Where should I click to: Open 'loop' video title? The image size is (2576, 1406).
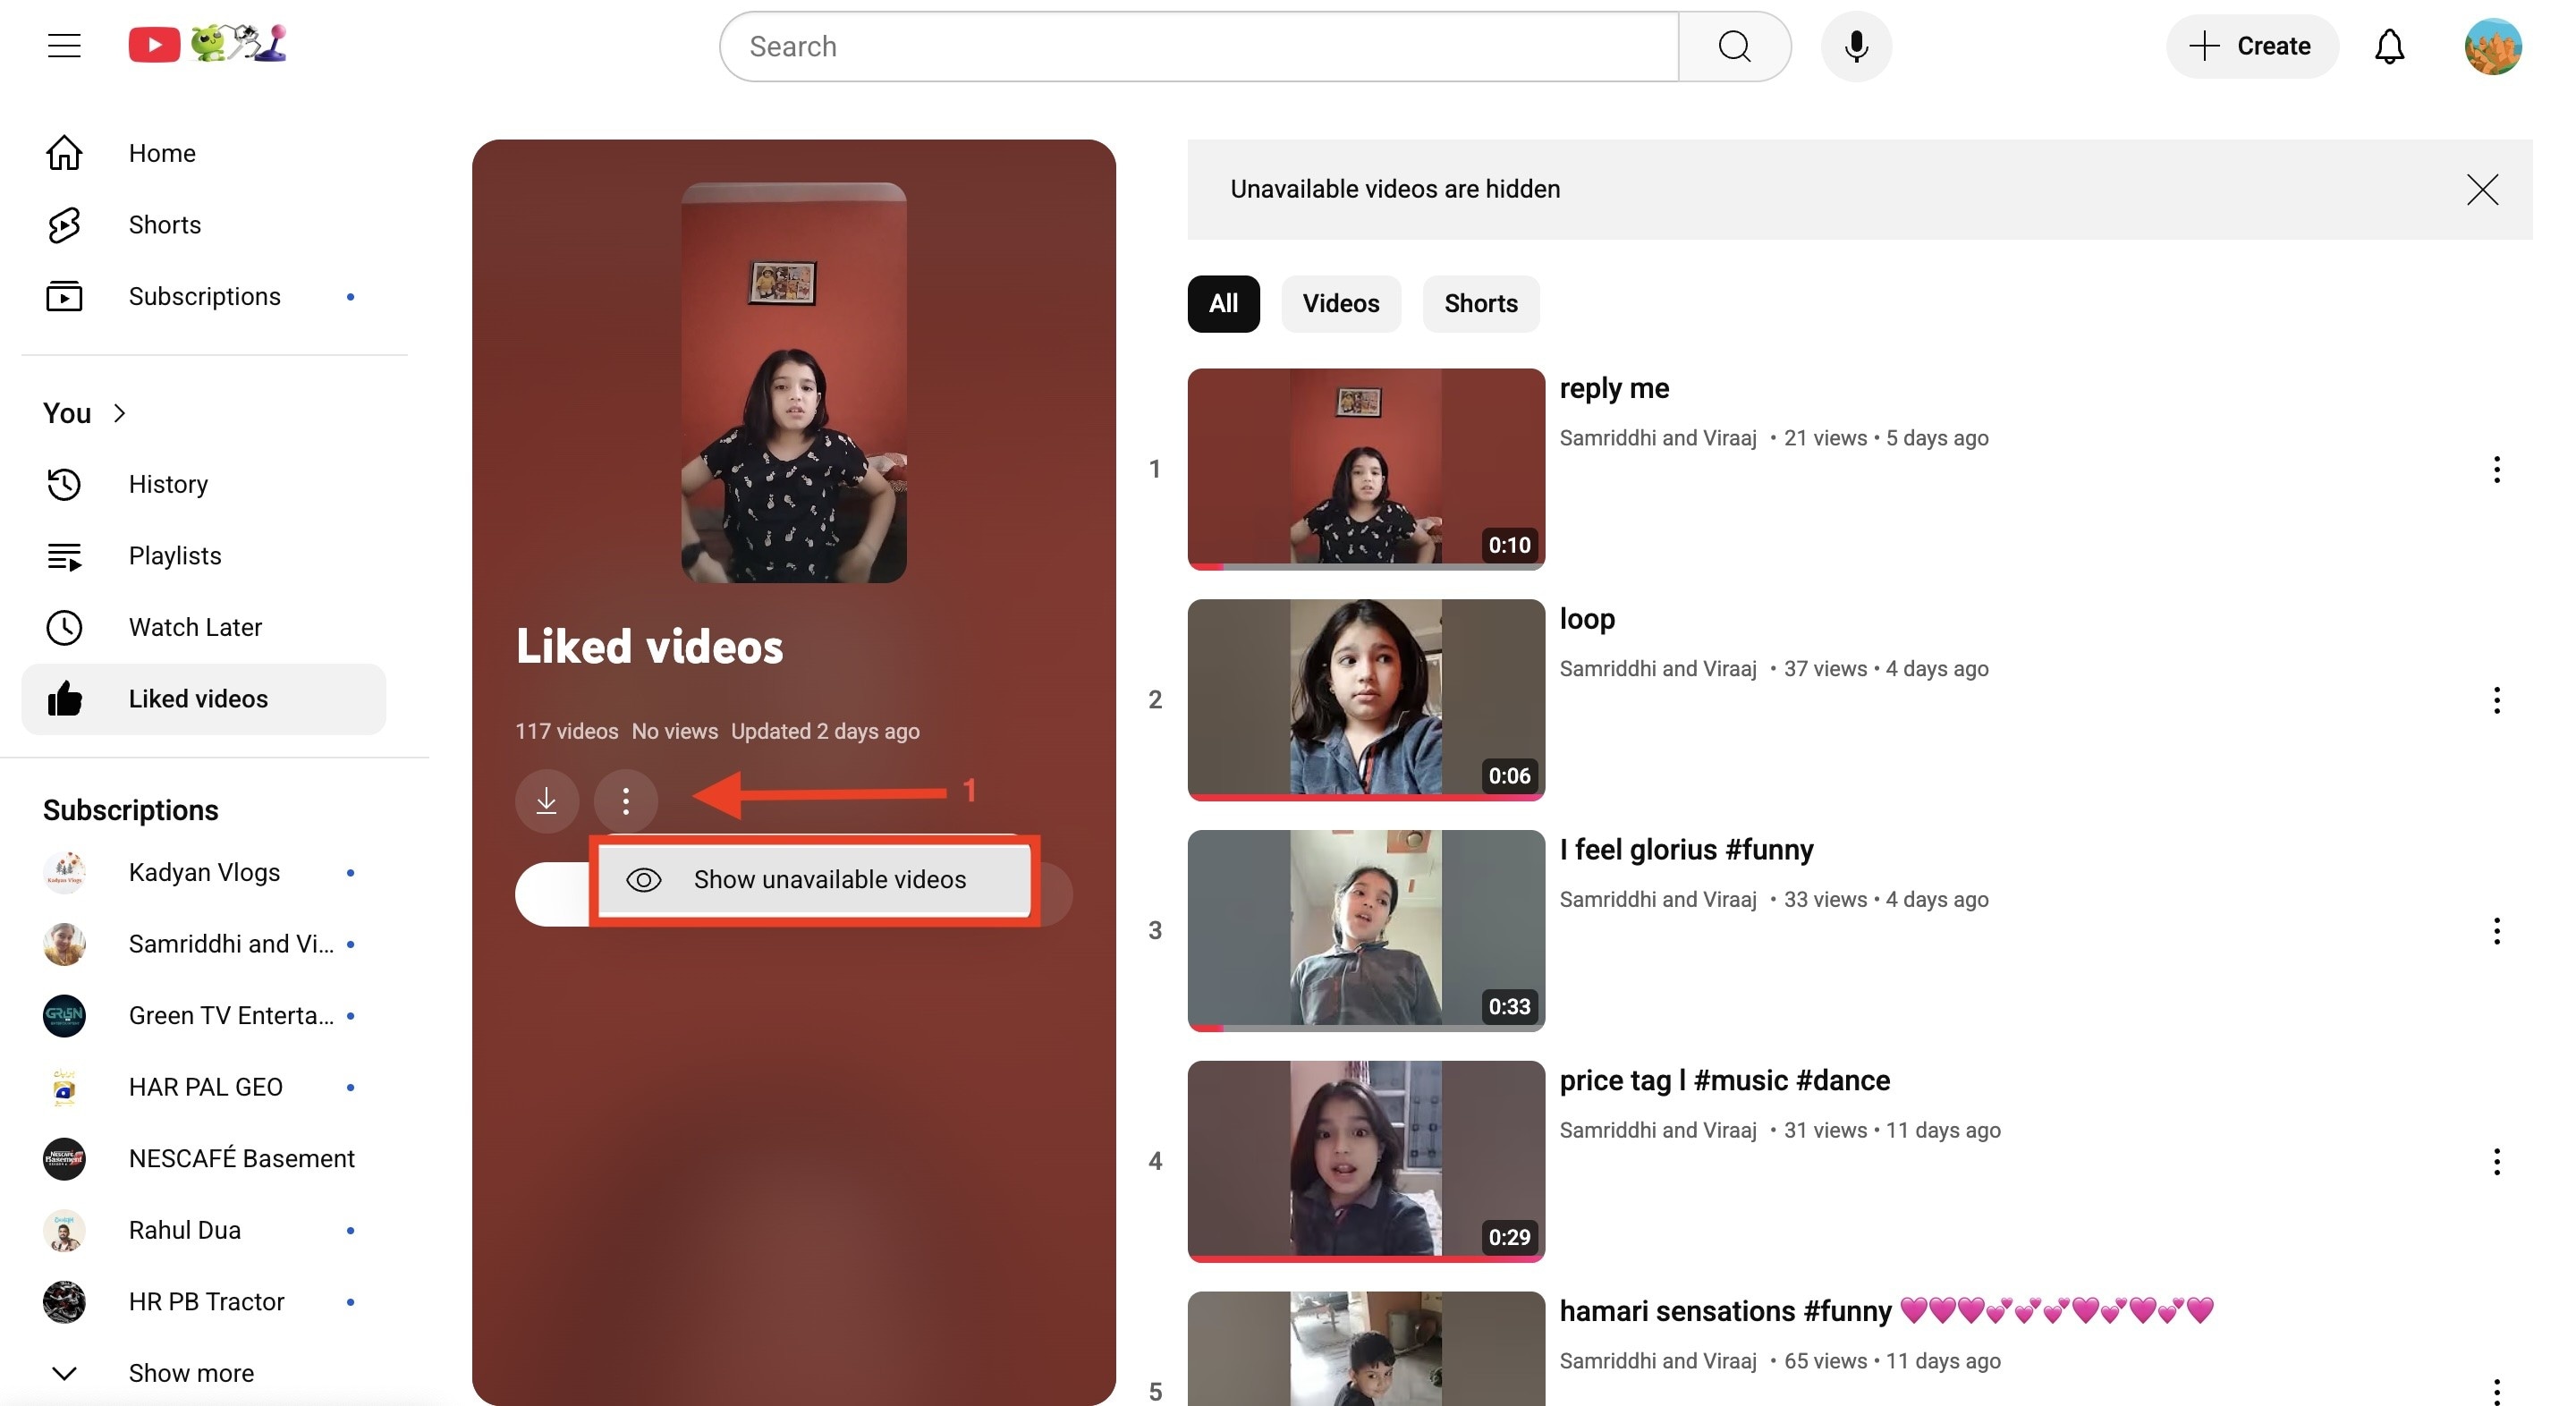(1587, 619)
